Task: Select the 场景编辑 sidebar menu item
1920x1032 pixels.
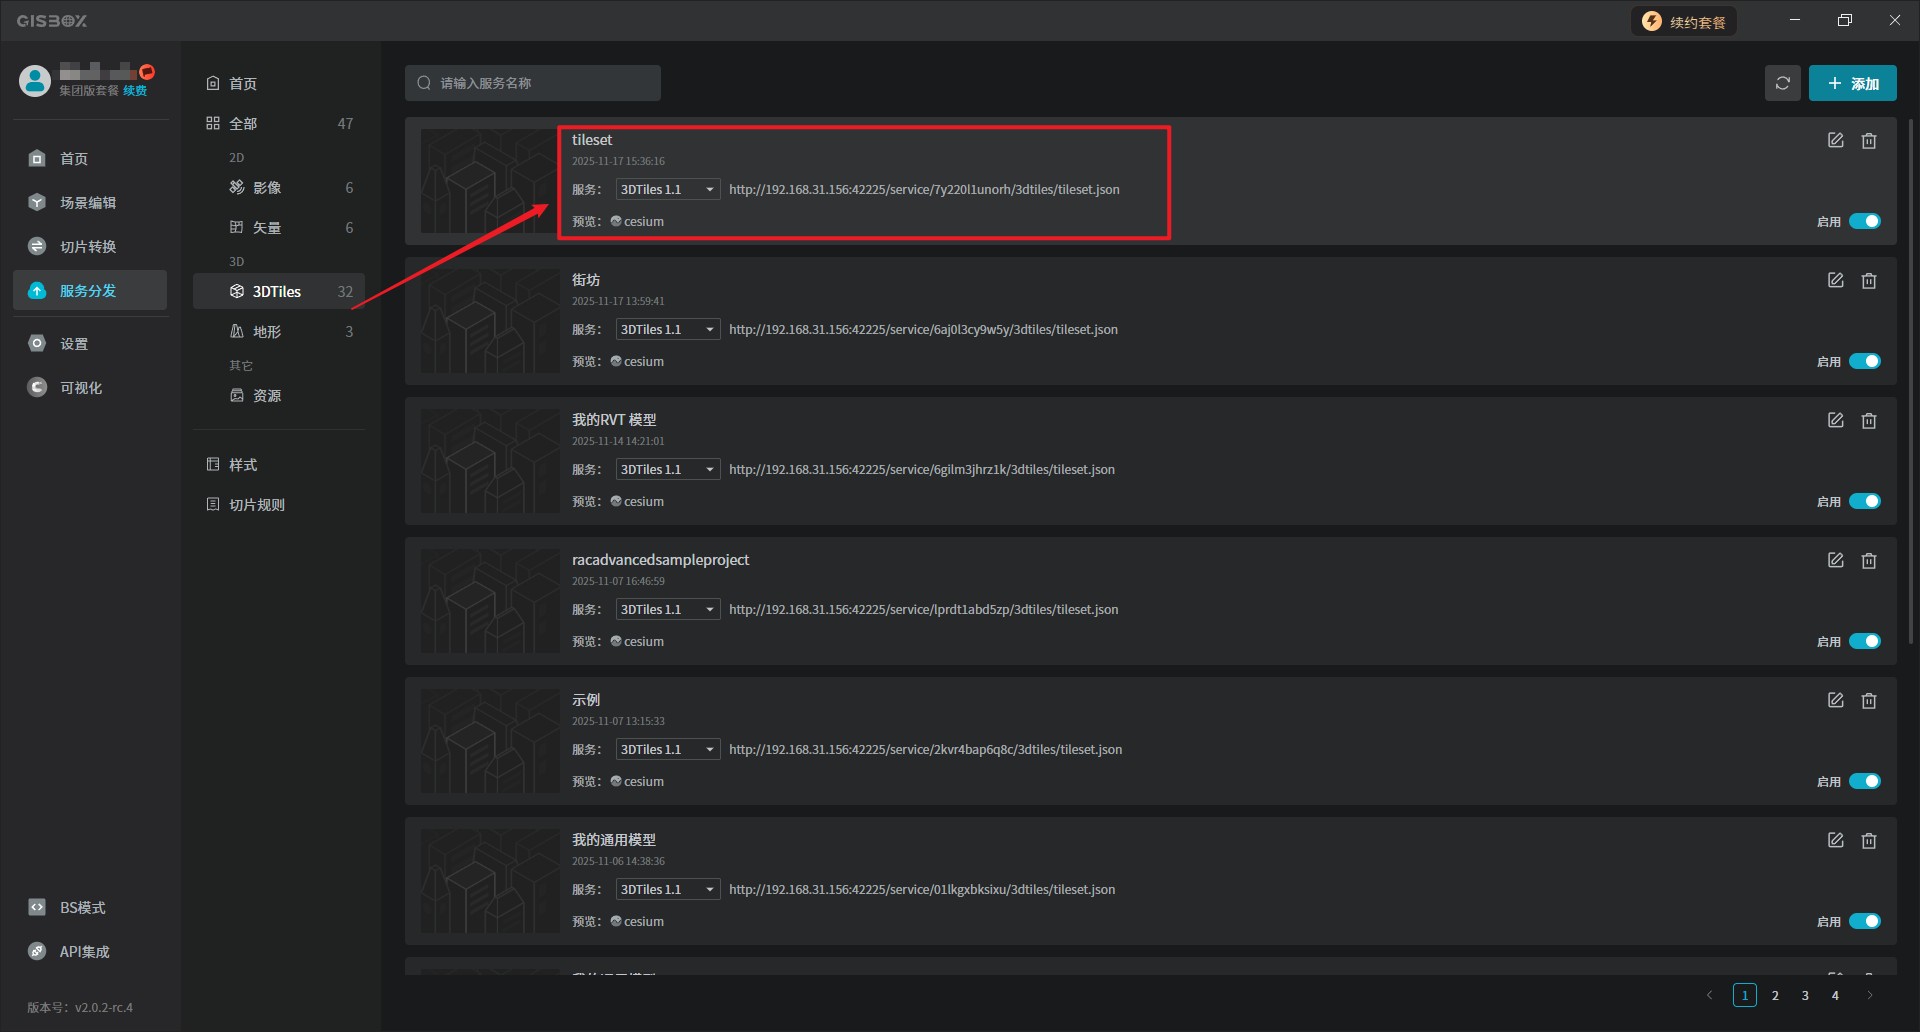Action: (x=88, y=203)
